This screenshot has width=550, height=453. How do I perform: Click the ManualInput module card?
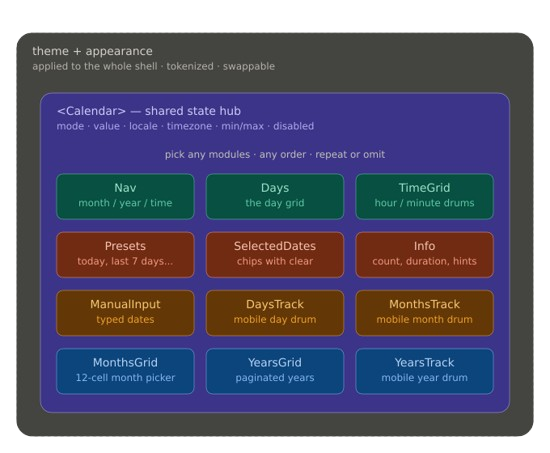point(125,313)
